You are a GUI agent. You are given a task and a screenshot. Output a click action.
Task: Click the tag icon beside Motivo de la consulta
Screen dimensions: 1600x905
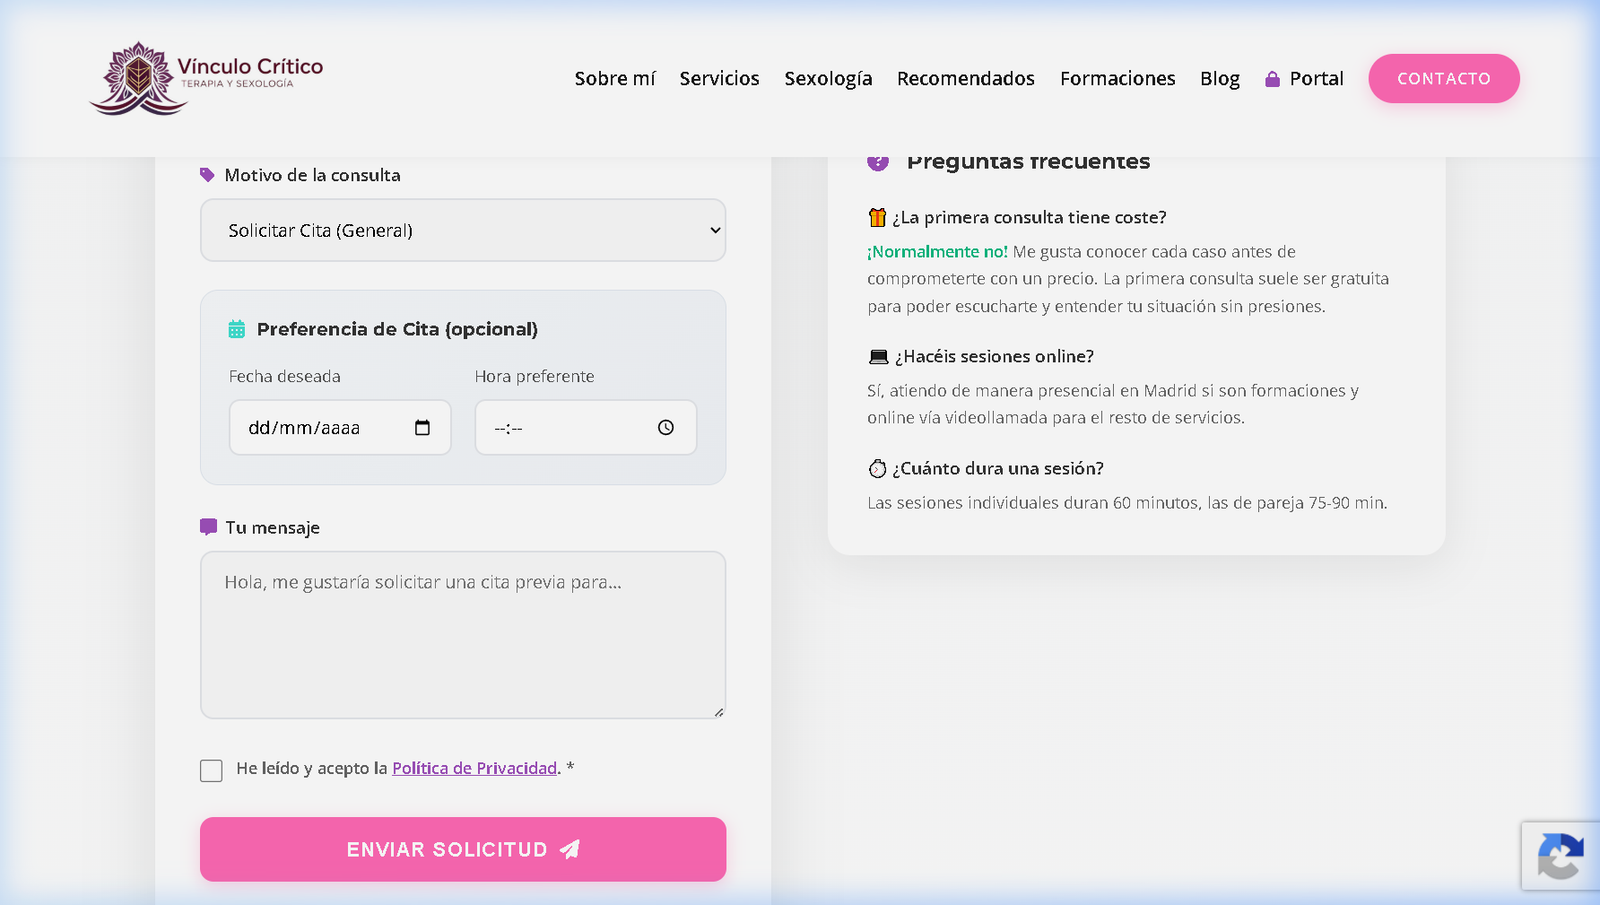coord(207,175)
